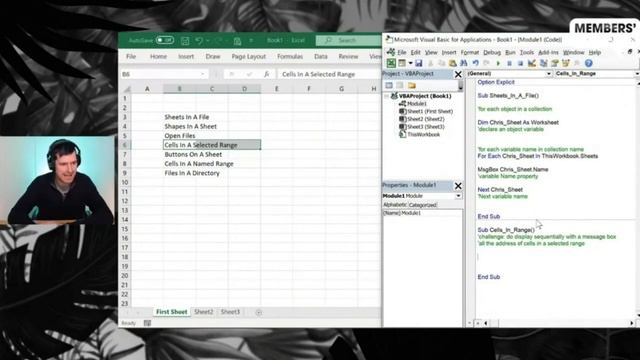This screenshot has width=640, height=360.
Task: Click the formula bar text Cells In A Selected Range
Action: click(x=318, y=74)
